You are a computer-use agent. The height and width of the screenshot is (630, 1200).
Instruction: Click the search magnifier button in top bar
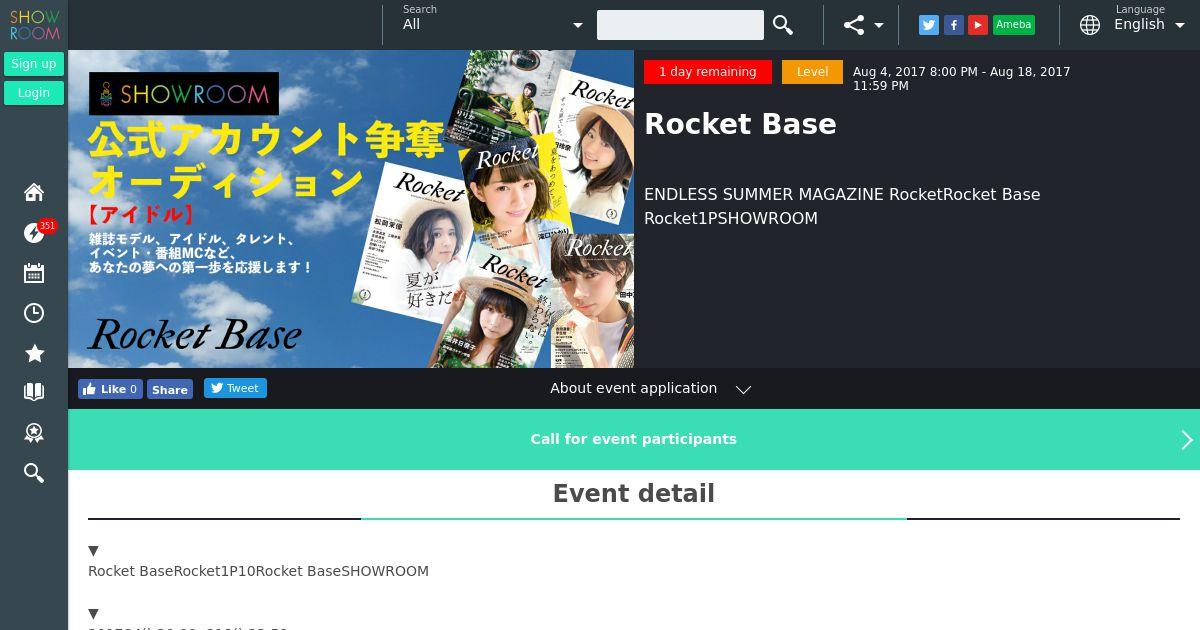pyautogui.click(x=783, y=25)
